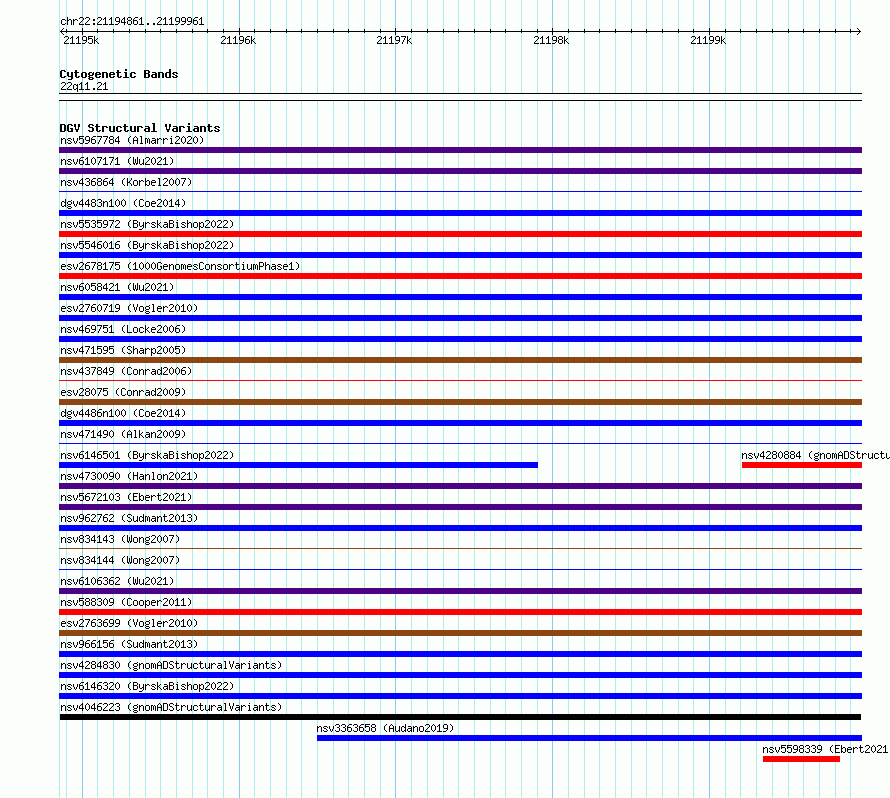Click nsv6146501 (ByrskaBishop2022) label

click(147, 455)
